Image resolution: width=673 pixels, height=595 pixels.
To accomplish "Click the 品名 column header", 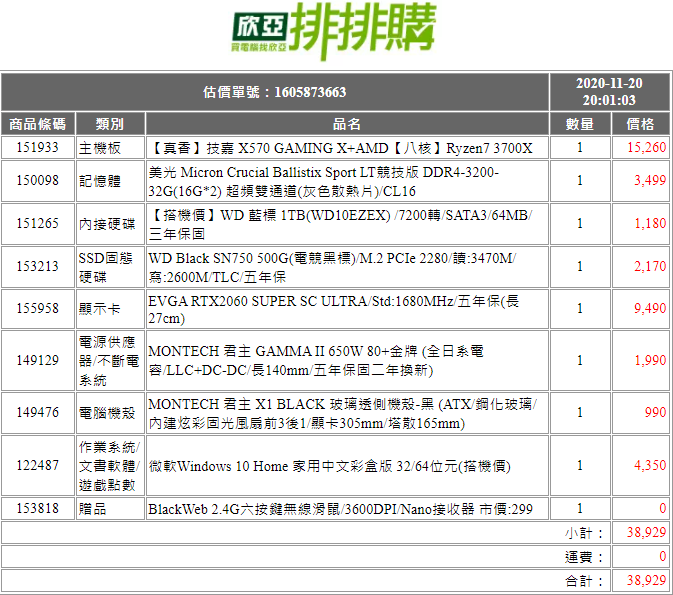I will click(347, 124).
